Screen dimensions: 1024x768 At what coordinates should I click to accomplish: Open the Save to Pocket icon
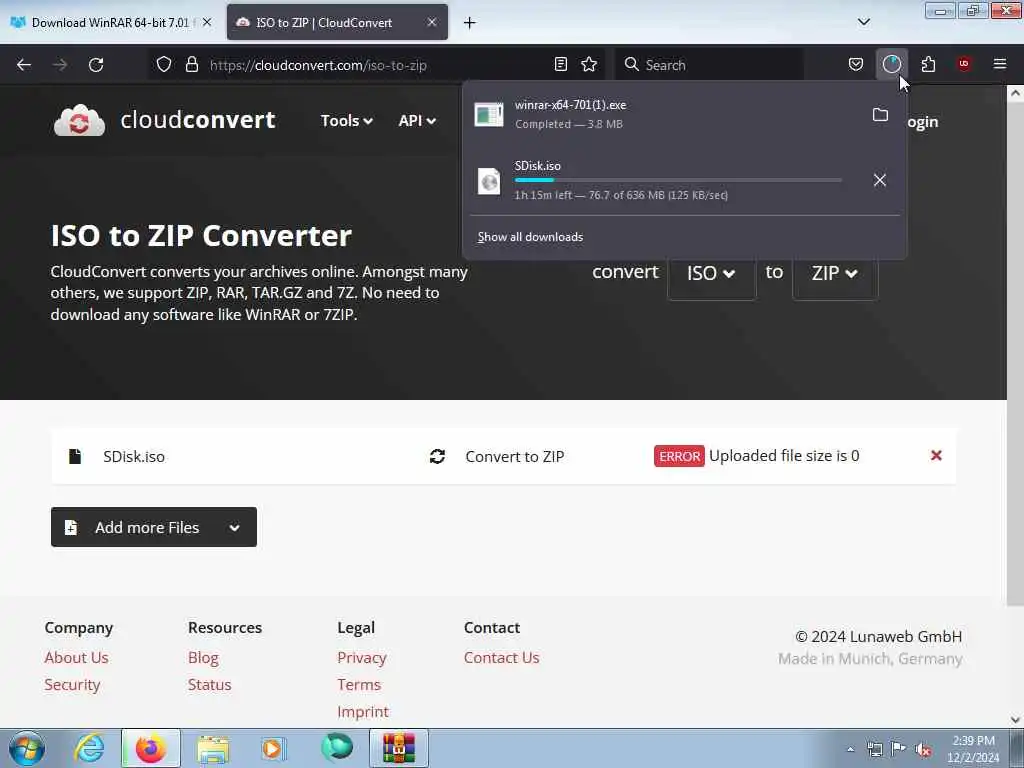coord(856,64)
